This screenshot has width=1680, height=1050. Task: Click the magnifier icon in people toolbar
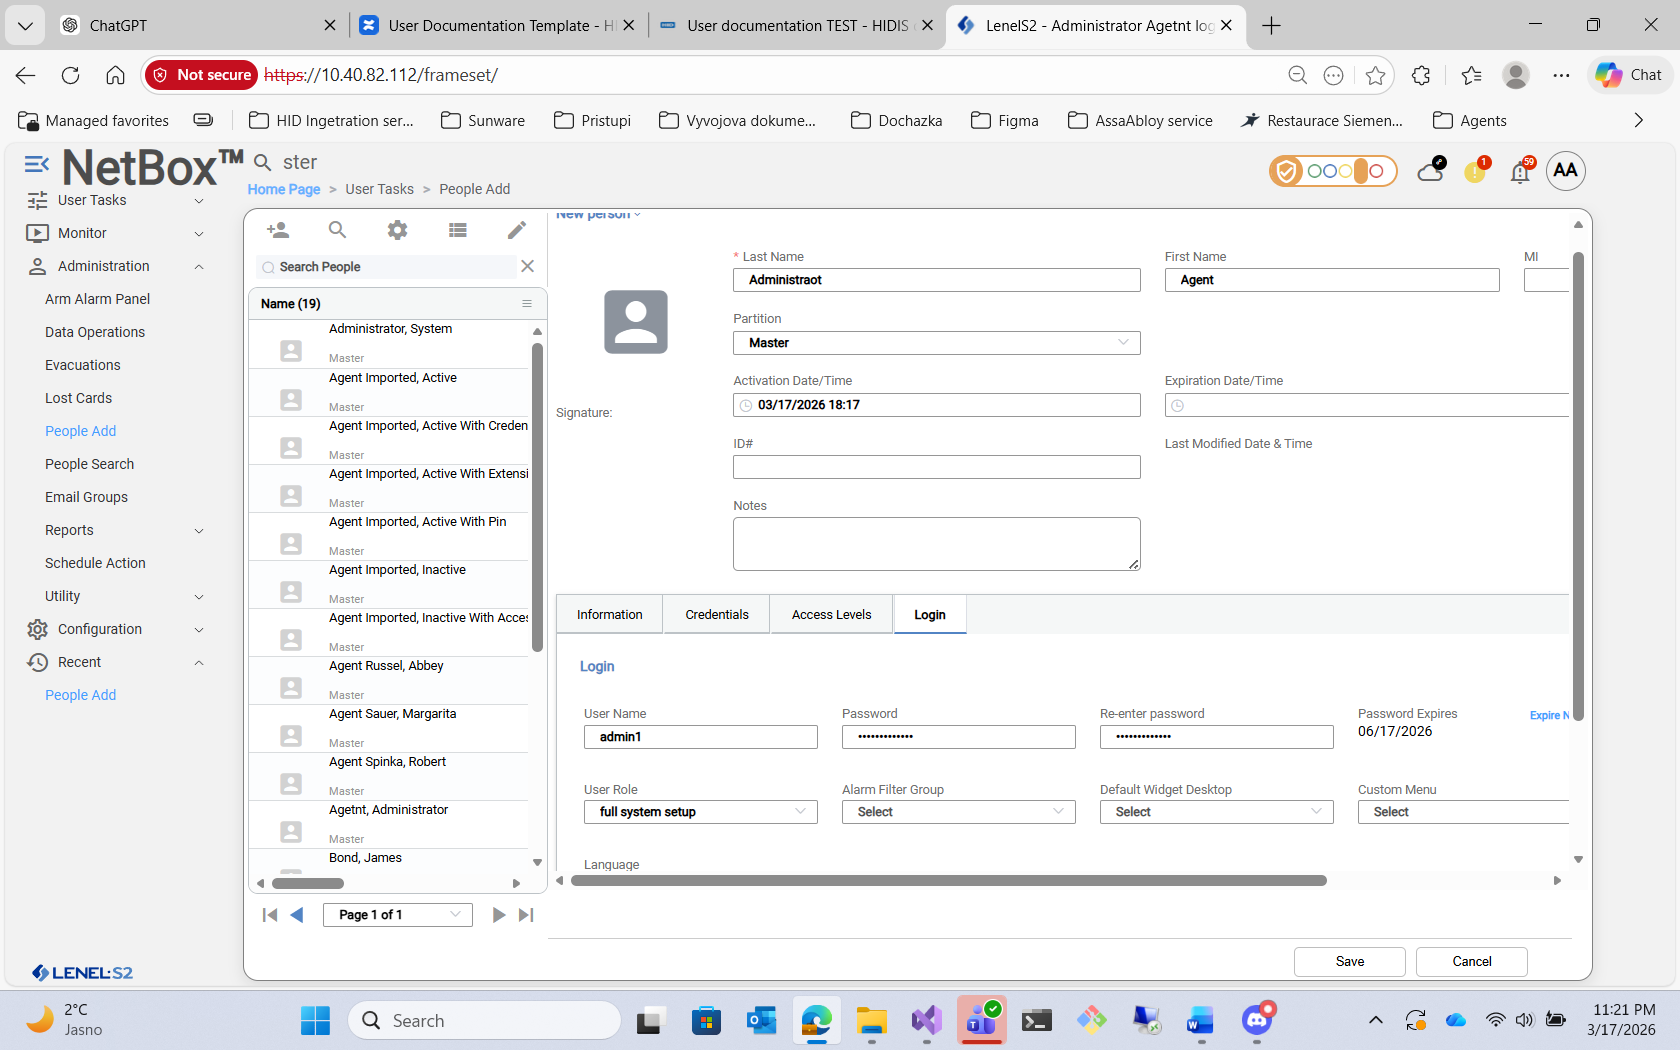tap(338, 230)
